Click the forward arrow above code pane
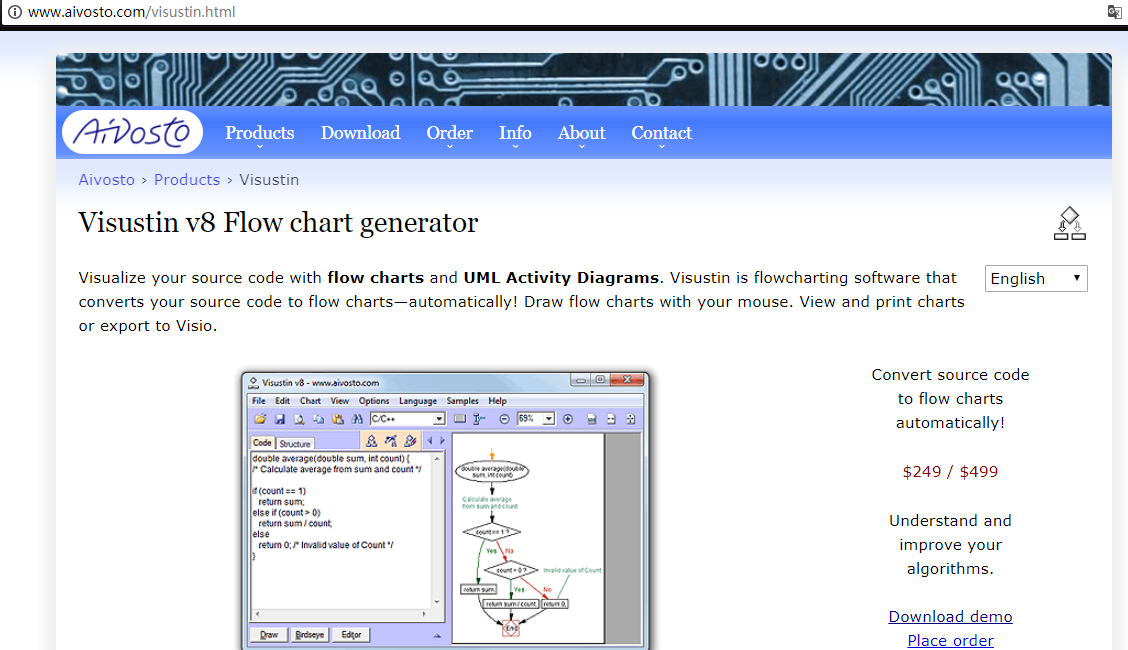Screen dimensions: 1128x650 click(442, 441)
